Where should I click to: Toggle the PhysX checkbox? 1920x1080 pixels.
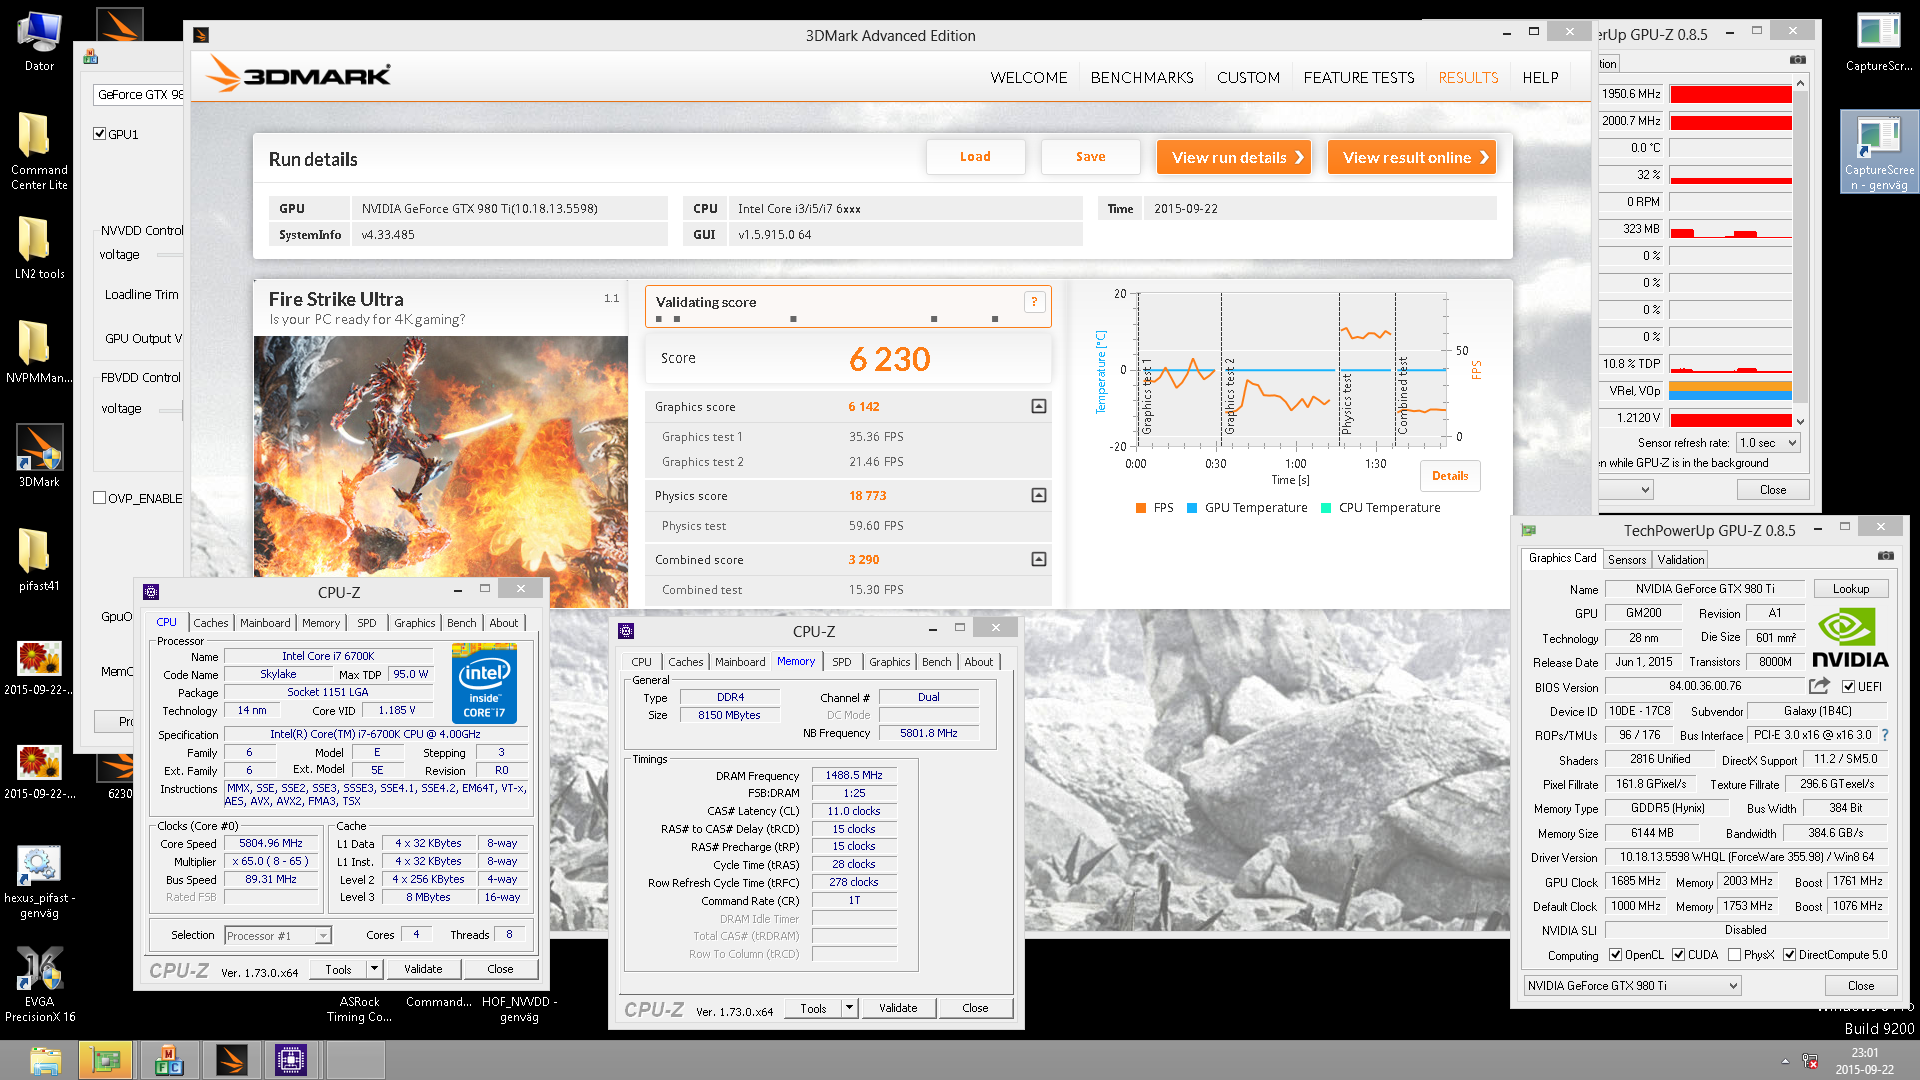coord(1734,955)
